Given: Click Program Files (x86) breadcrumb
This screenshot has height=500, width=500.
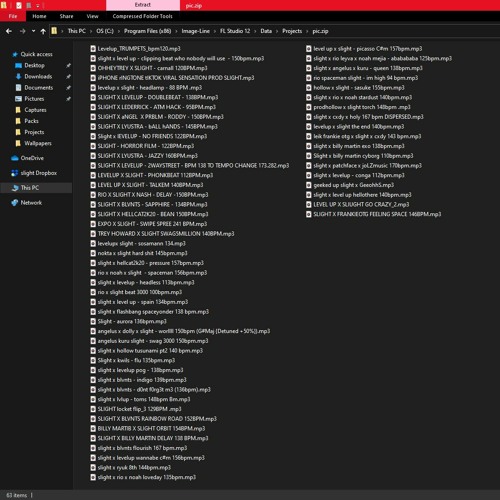Looking at the screenshot, I should click(x=147, y=31).
